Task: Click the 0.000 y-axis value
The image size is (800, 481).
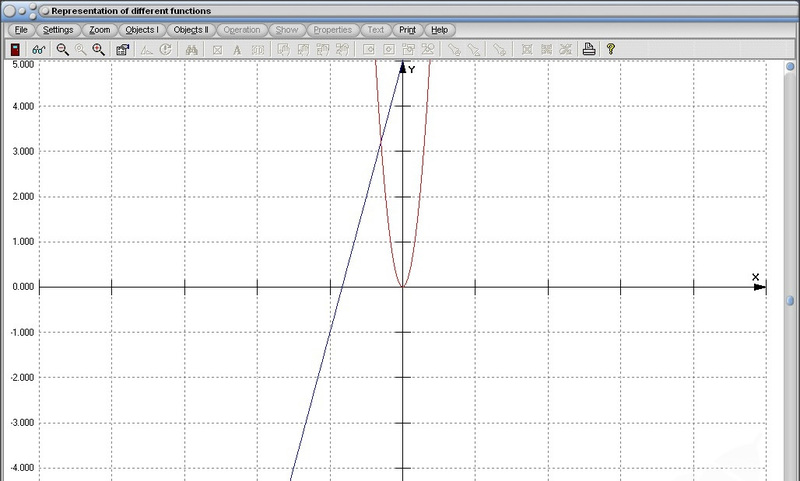Action: (x=23, y=287)
